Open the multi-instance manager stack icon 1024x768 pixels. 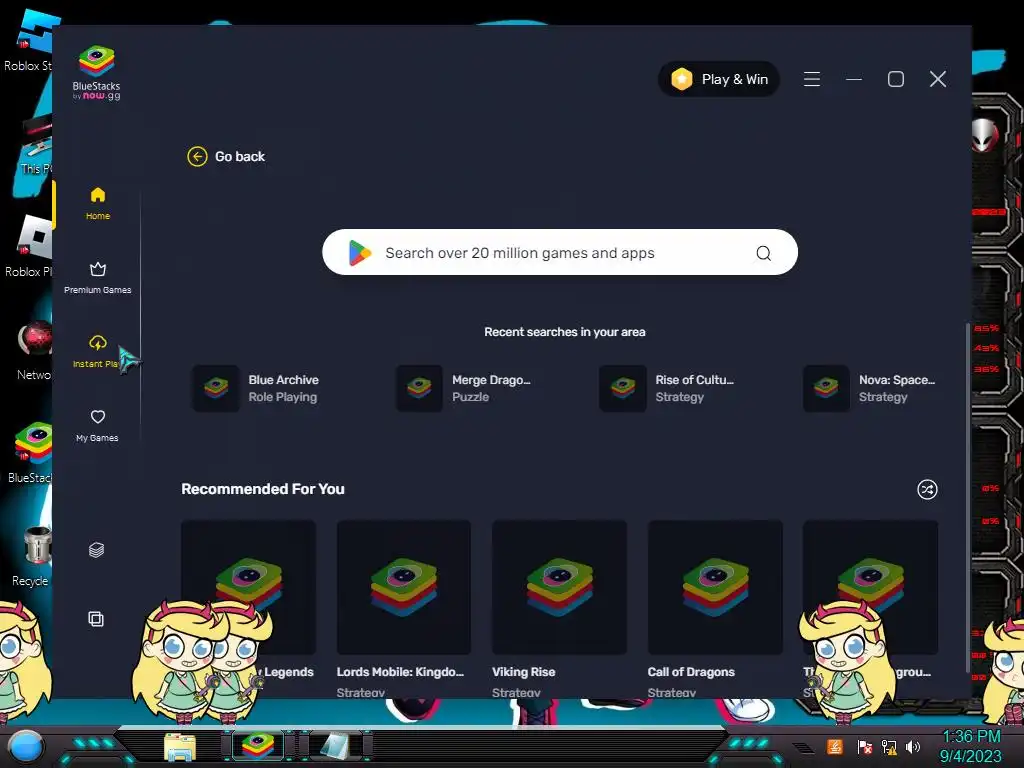97,550
